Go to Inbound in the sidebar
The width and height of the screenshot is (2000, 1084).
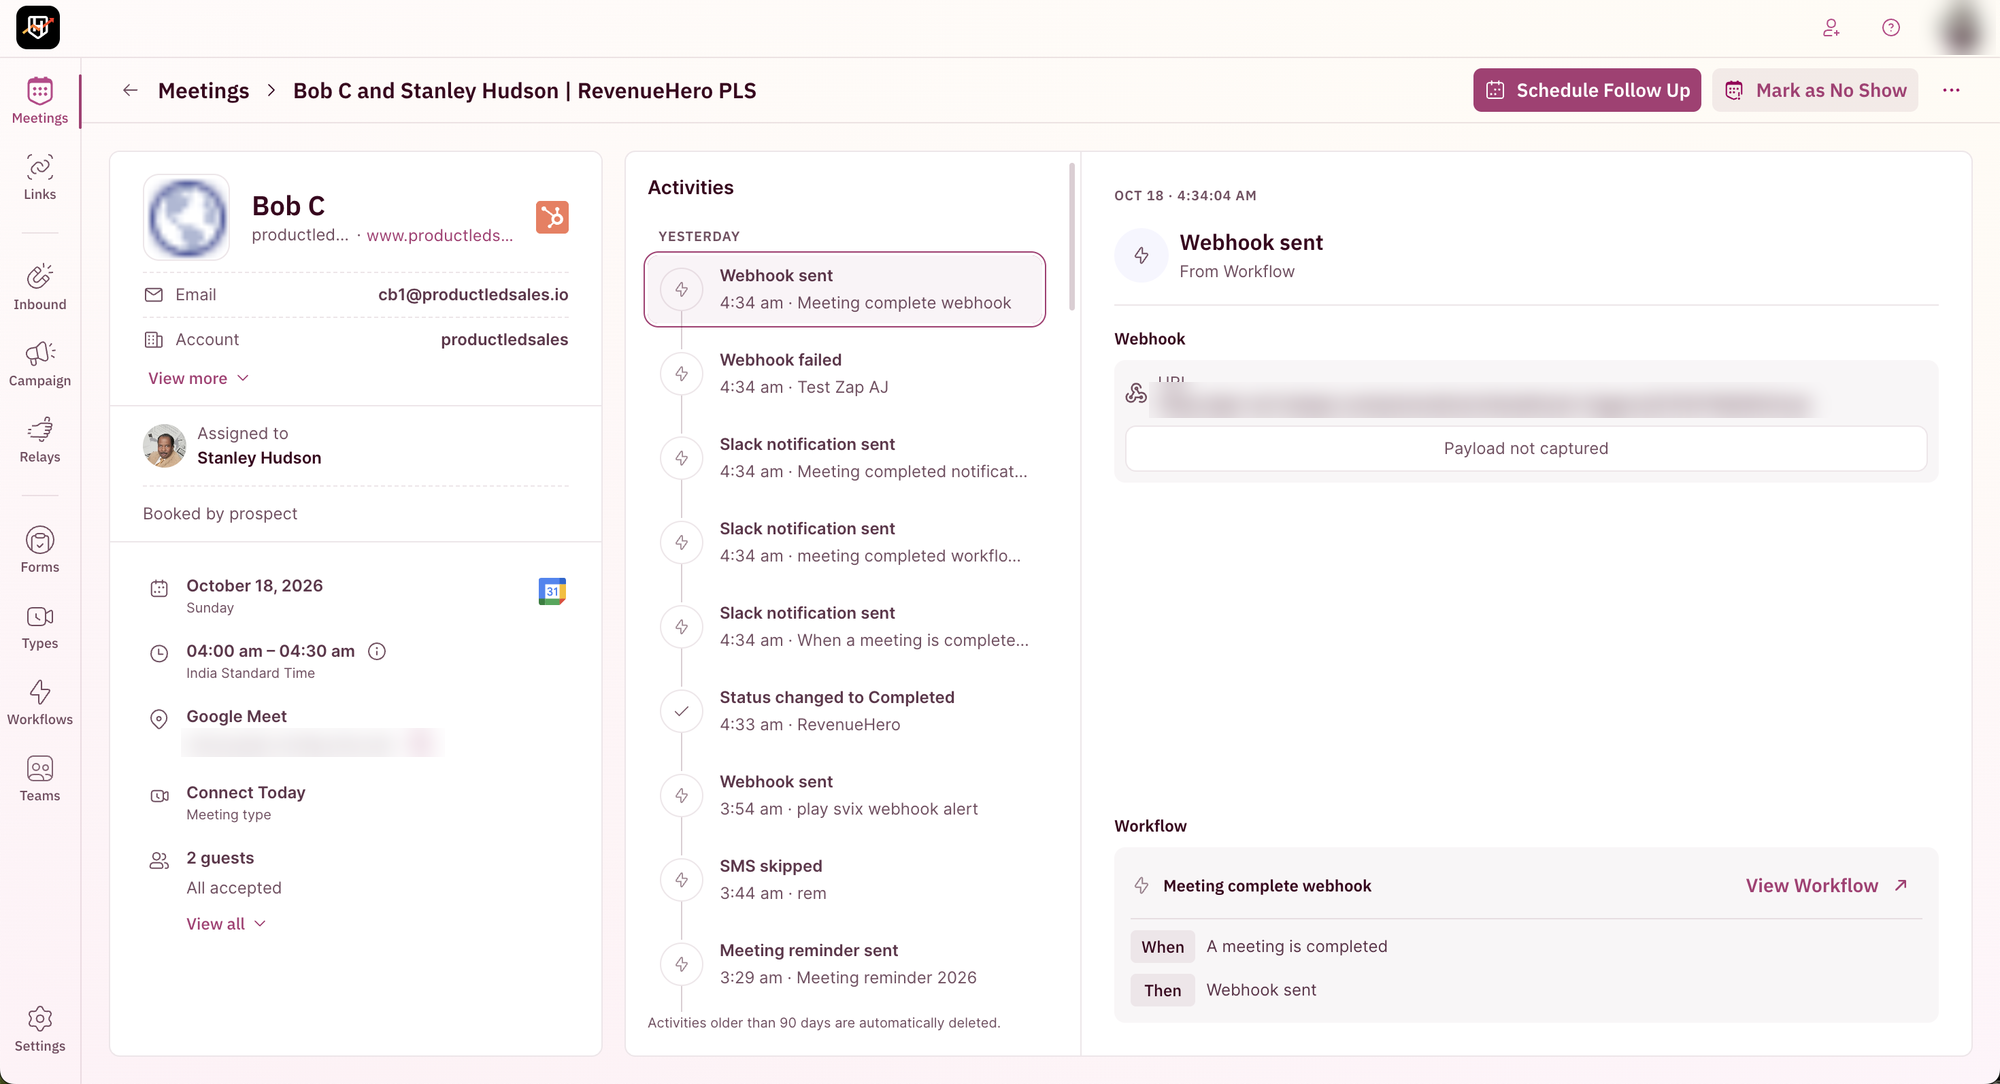pyautogui.click(x=40, y=288)
